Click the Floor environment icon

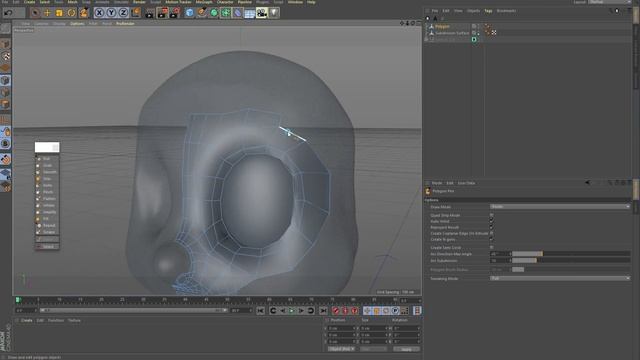(249, 13)
